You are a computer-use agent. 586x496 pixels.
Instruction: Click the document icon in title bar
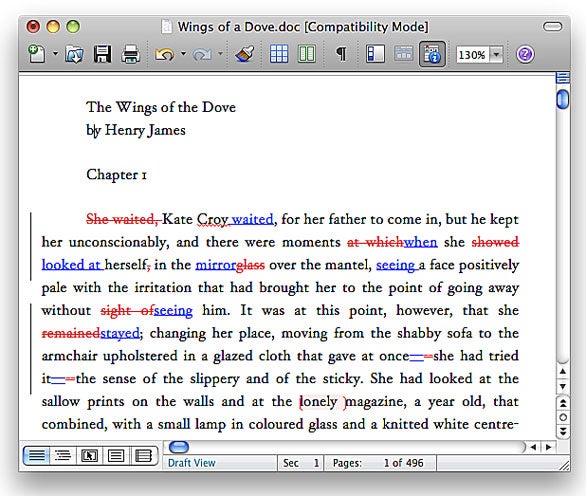click(x=166, y=27)
